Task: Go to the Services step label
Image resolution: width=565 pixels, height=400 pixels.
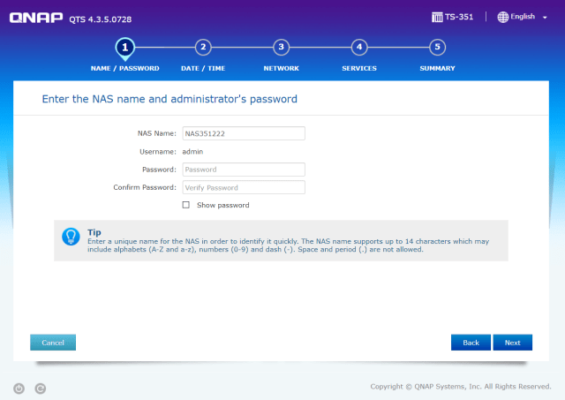Action: [x=359, y=68]
